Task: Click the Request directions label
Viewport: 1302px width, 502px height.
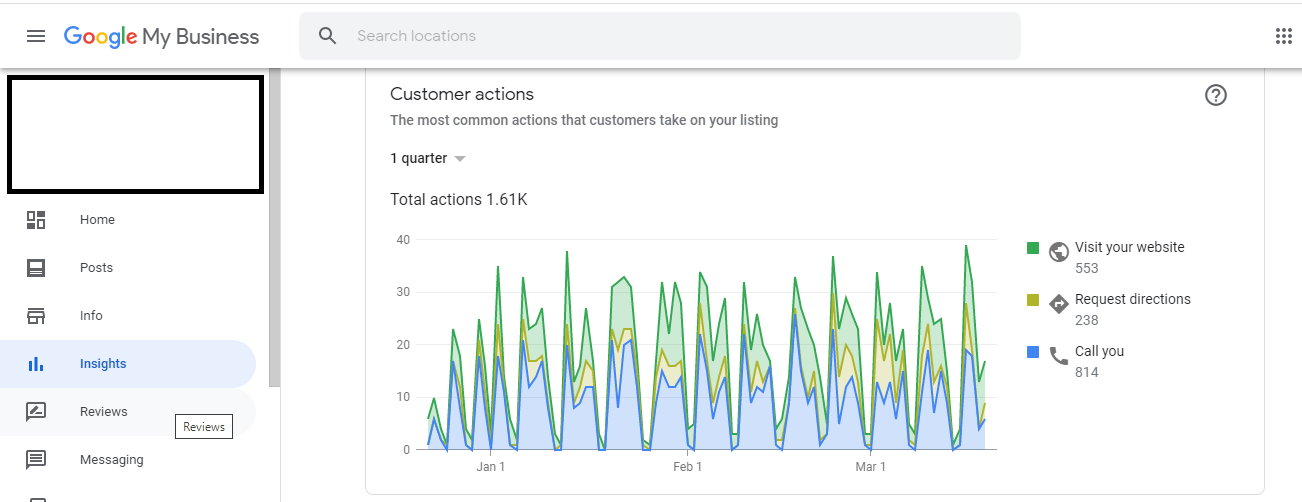Action: pos(1133,299)
